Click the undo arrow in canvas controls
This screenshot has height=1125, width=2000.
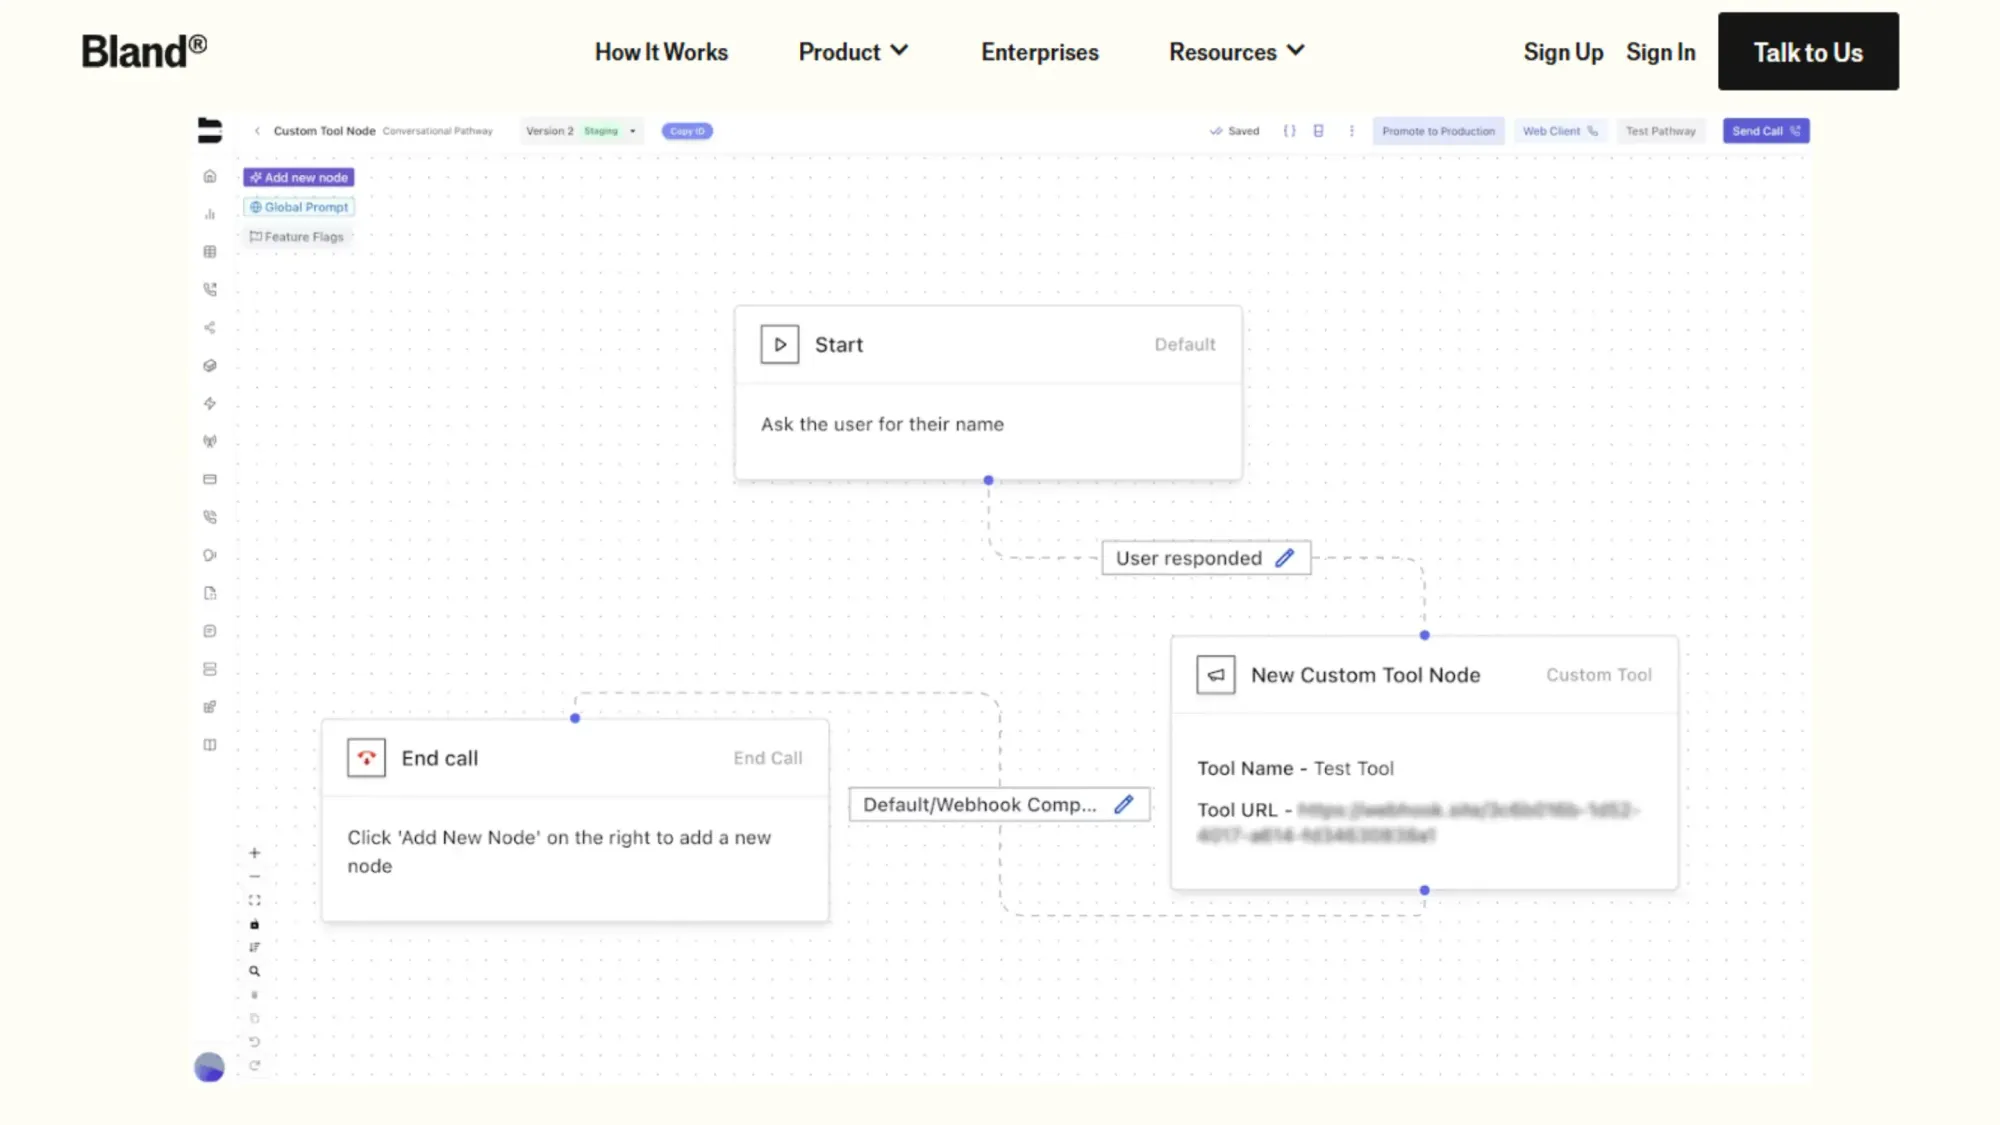tap(255, 1040)
